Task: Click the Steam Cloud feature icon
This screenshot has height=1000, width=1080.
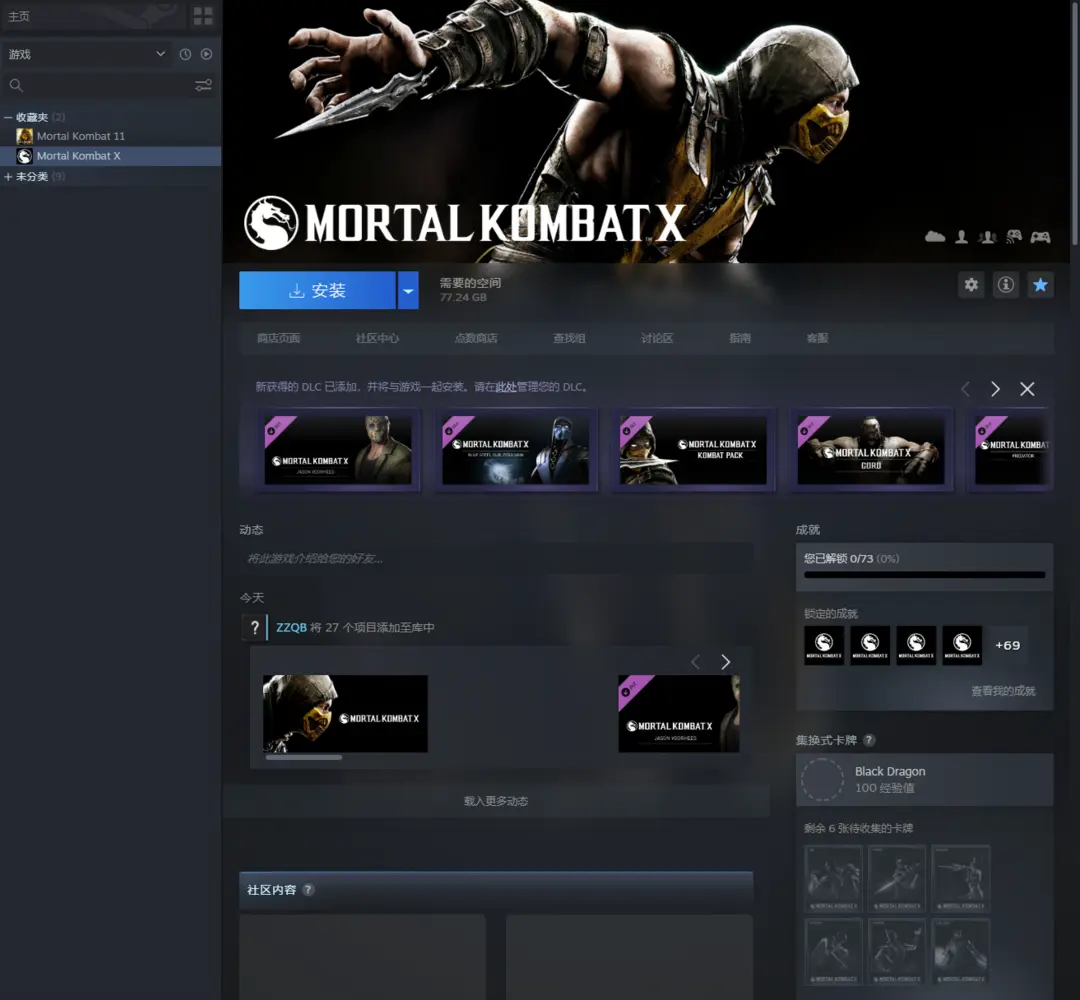Action: [935, 237]
